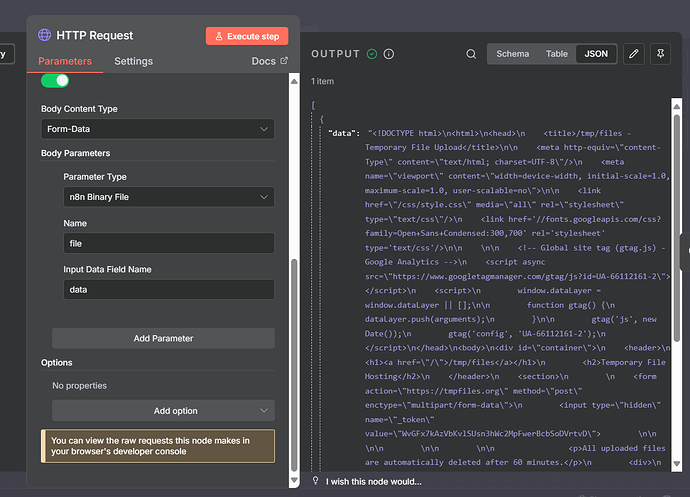Click the external link icon beside Docs
The height and width of the screenshot is (497, 690).
[283, 61]
